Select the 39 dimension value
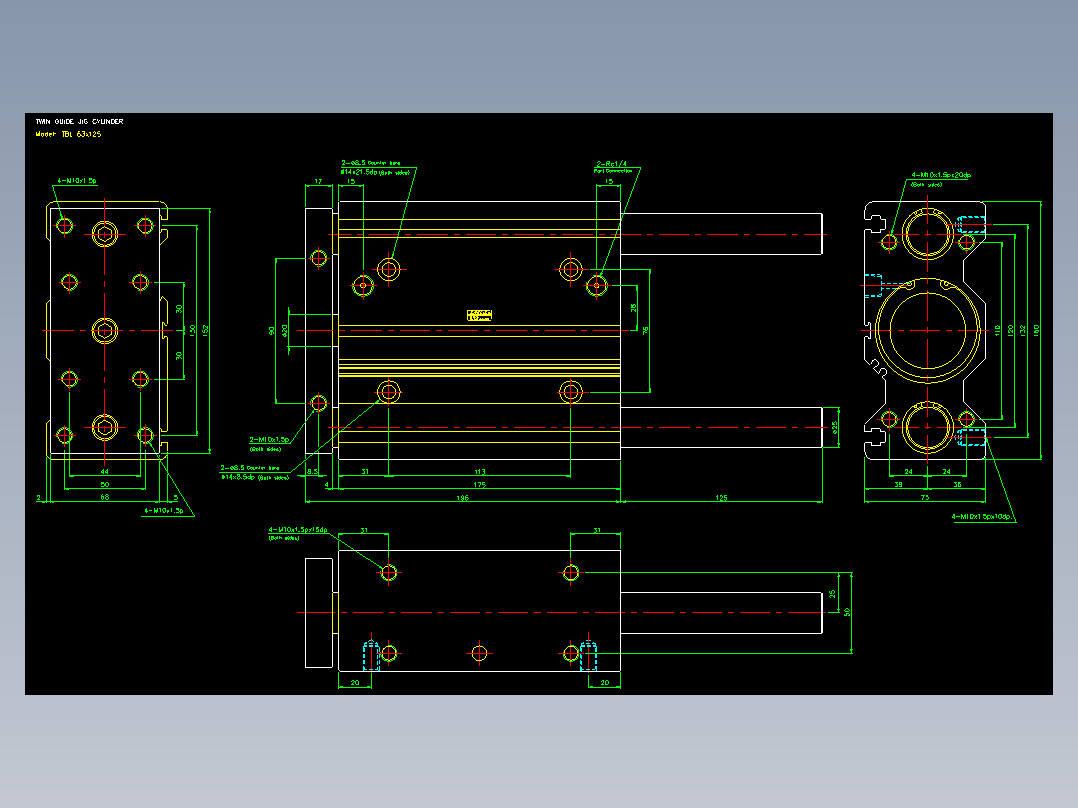The width and height of the screenshot is (1078, 808). pos(898,485)
